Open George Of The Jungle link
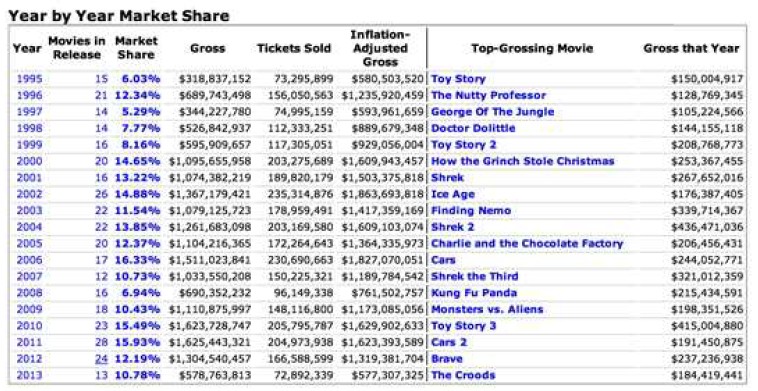758x391 pixels. 493,112
